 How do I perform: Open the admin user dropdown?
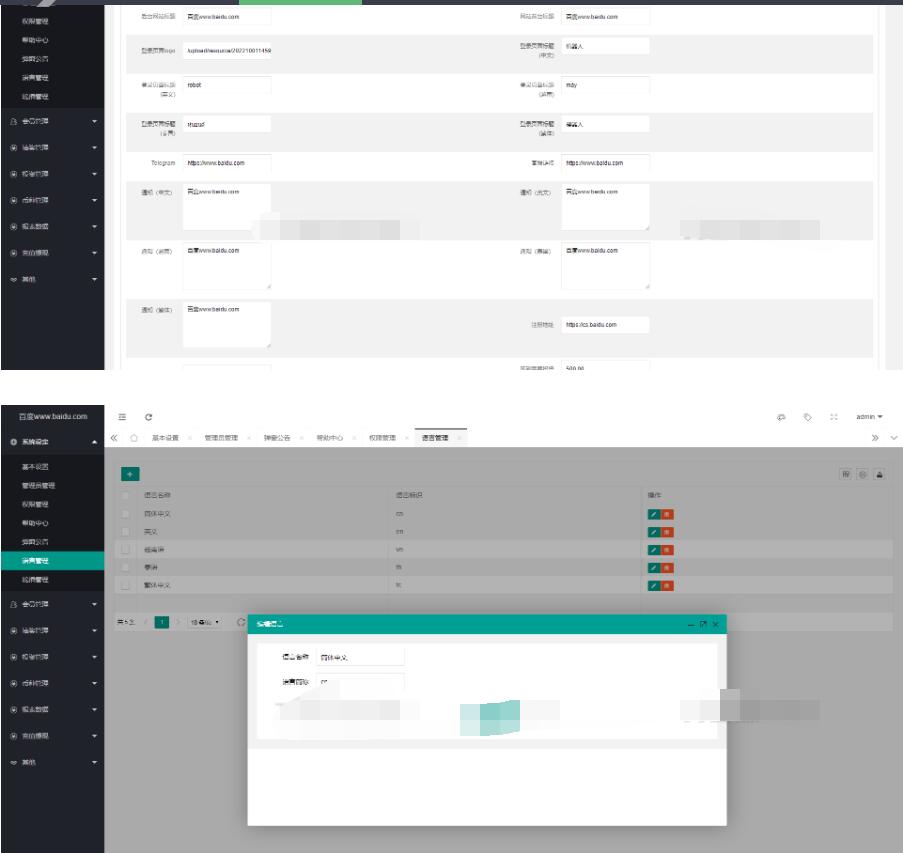point(868,416)
